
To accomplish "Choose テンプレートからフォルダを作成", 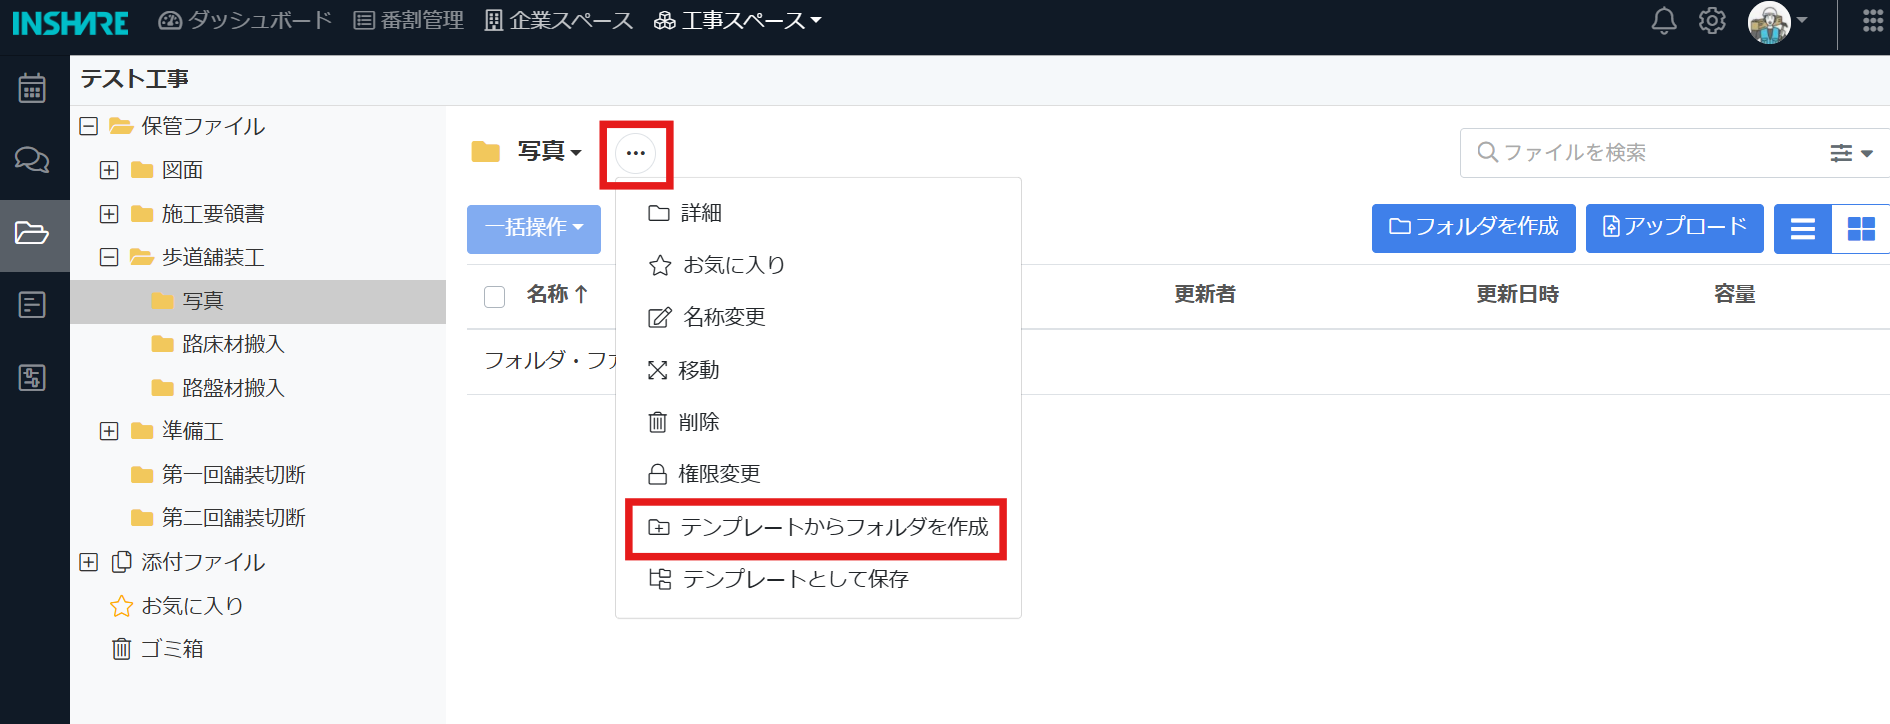I will coord(818,527).
